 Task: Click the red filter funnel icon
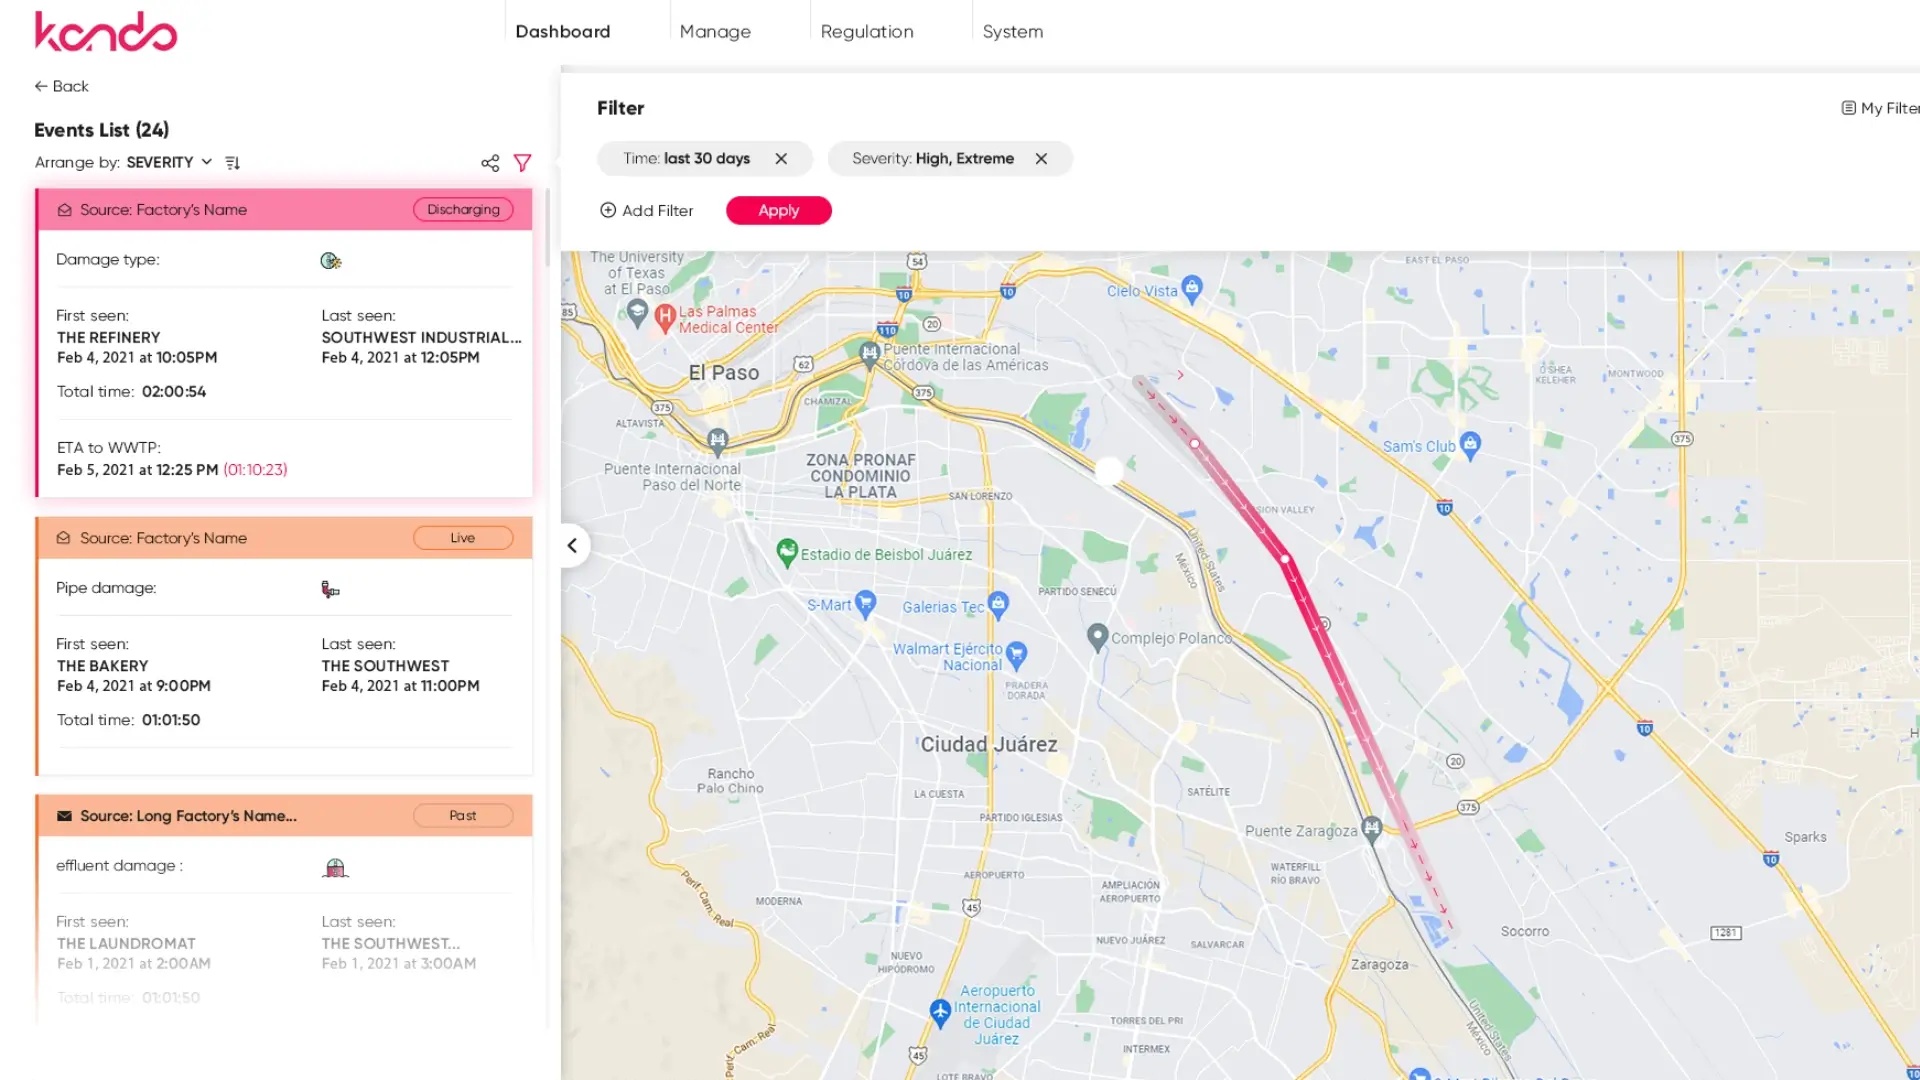click(x=522, y=163)
